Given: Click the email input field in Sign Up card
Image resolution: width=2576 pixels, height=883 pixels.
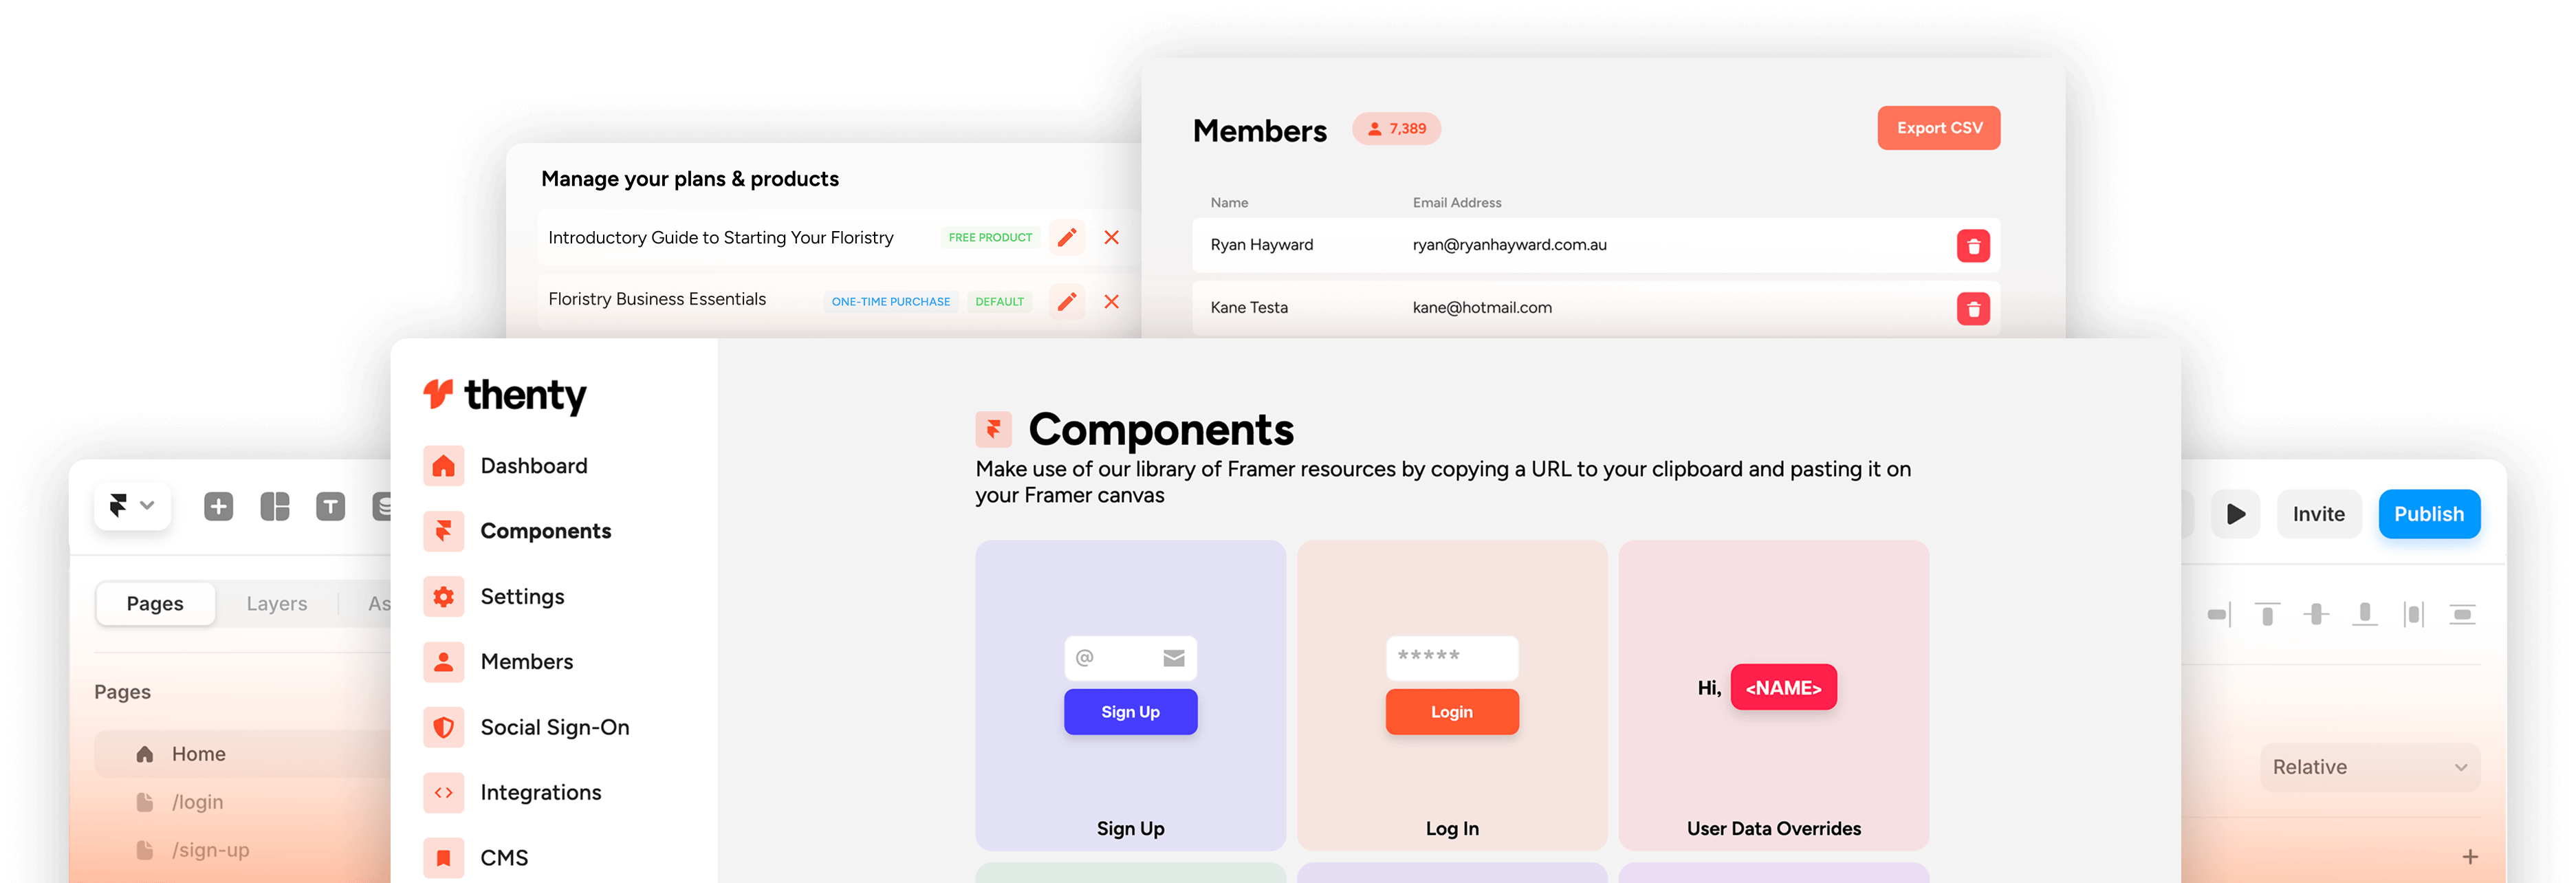Looking at the screenshot, I should pos(1130,658).
